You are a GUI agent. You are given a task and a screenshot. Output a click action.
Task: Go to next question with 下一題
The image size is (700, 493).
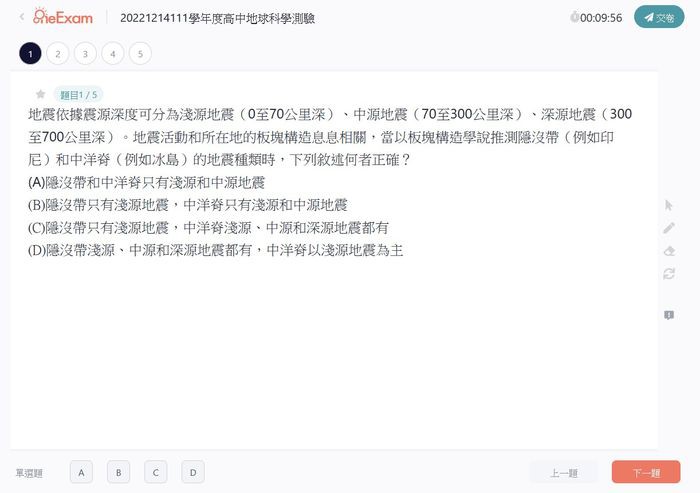(x=646, y=472)
